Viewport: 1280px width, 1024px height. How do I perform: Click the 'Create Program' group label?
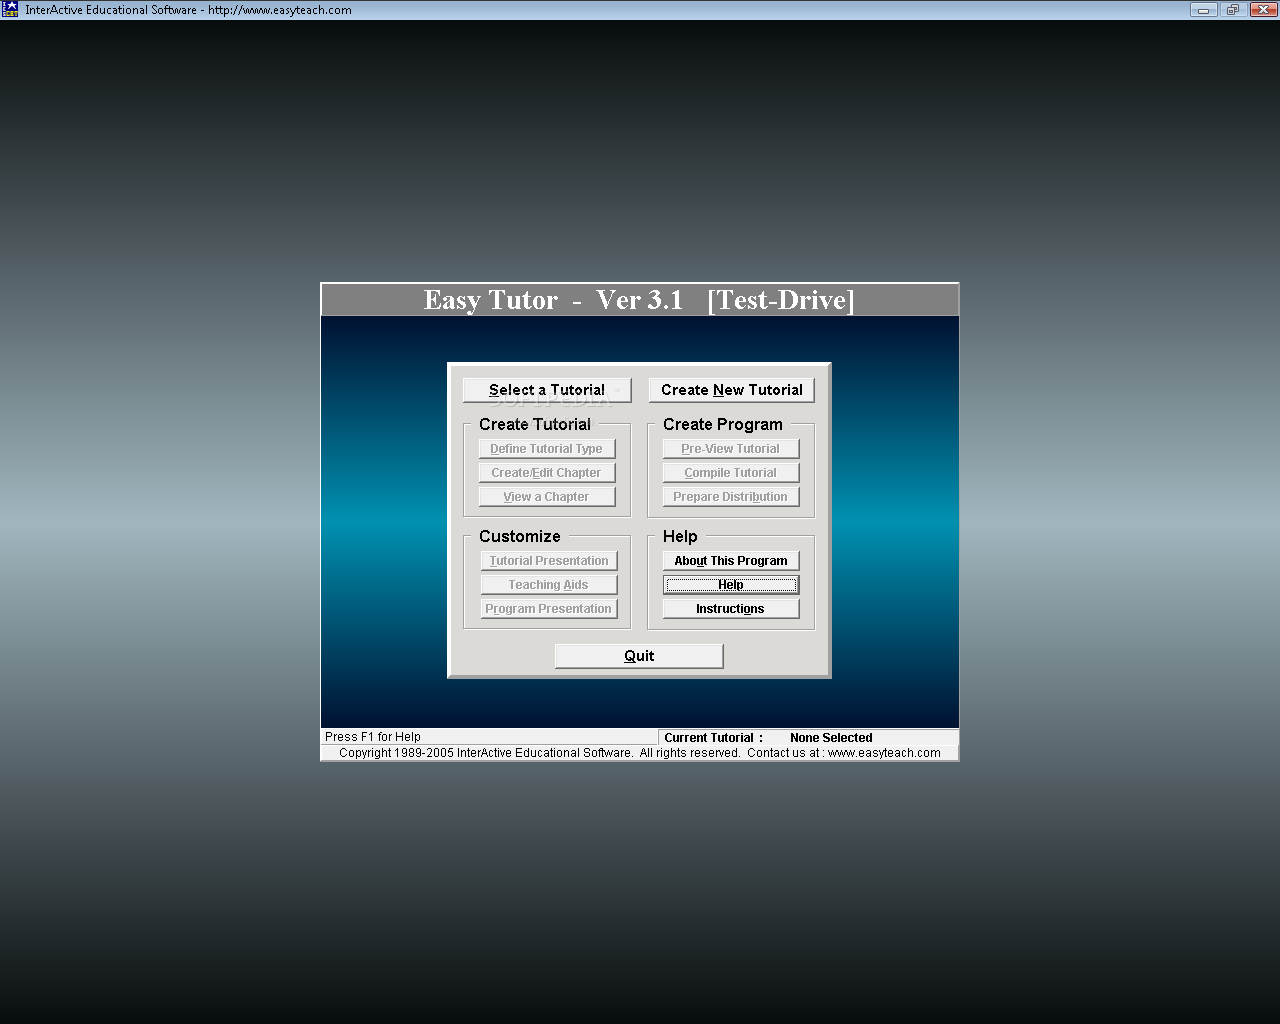click(x=723, y=424)
